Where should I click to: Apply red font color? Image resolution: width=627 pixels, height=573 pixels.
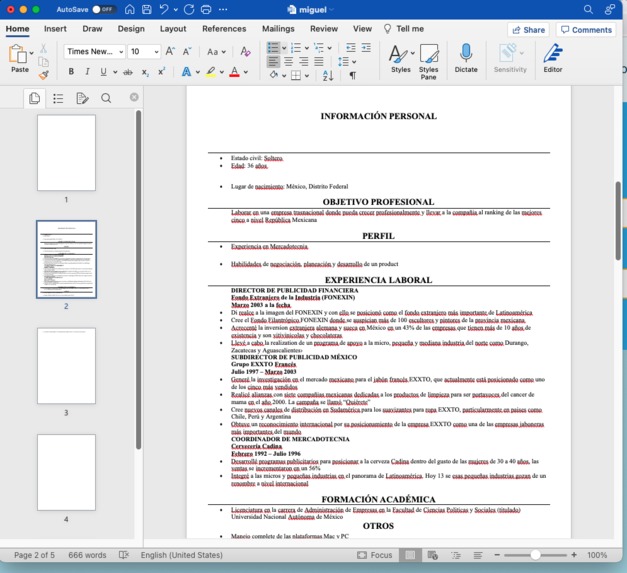(235, 72)
